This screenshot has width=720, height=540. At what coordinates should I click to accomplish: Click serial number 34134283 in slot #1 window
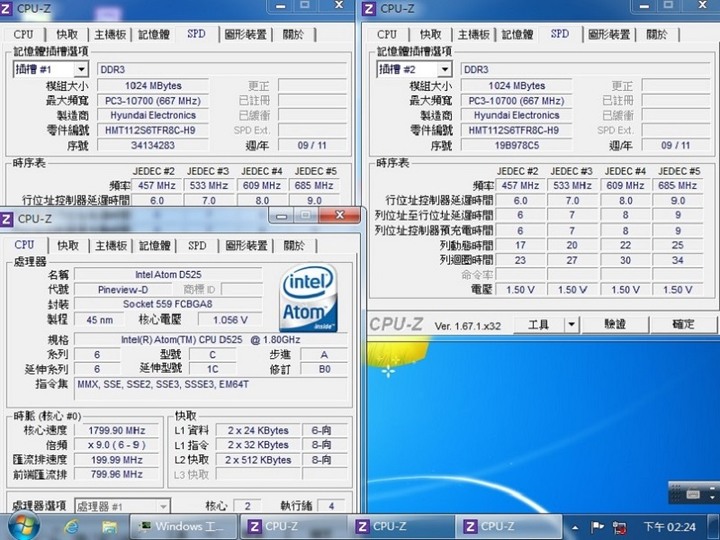(x=153, y=146)
